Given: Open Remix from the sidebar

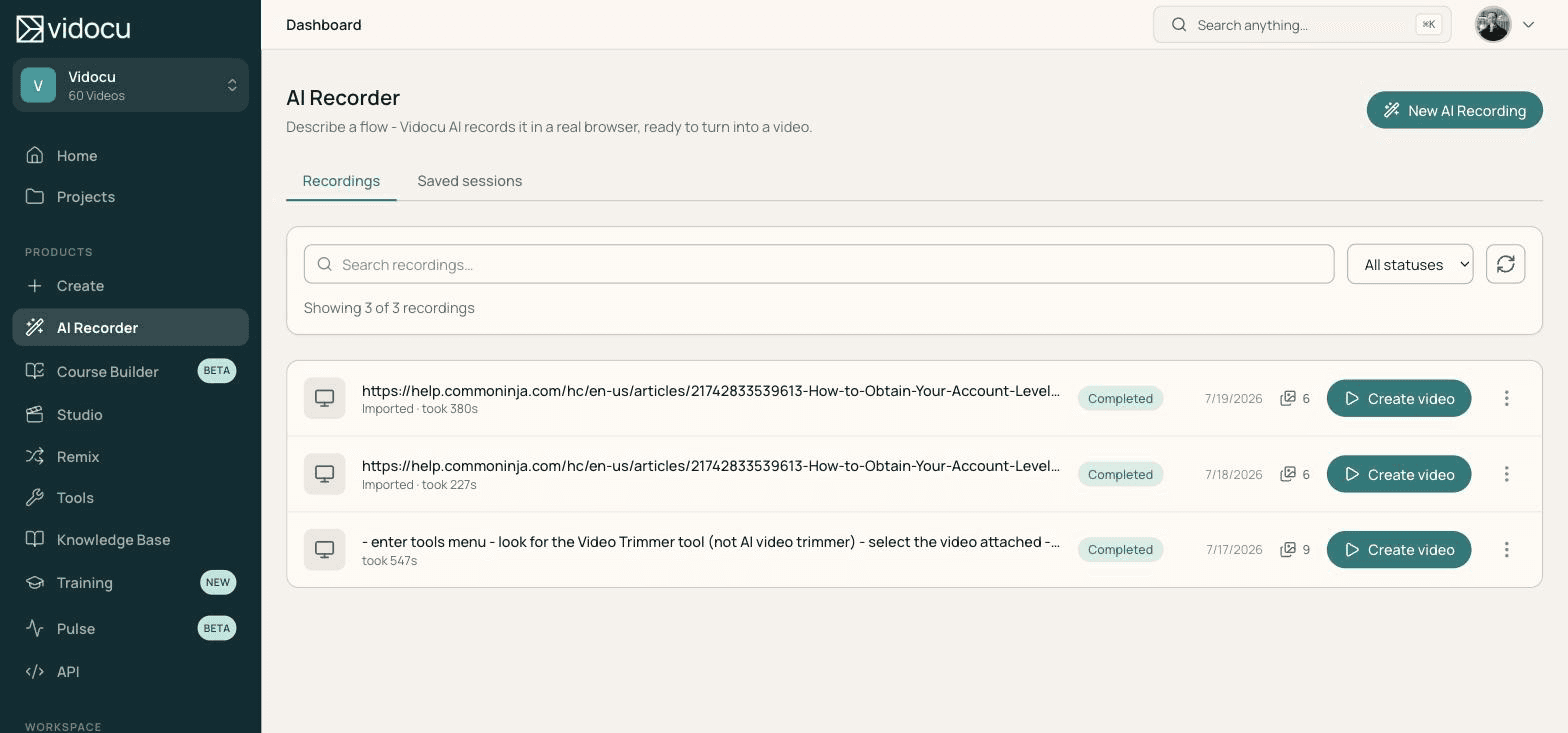Looking at the screenshot, I should click(x=130, y=456).
